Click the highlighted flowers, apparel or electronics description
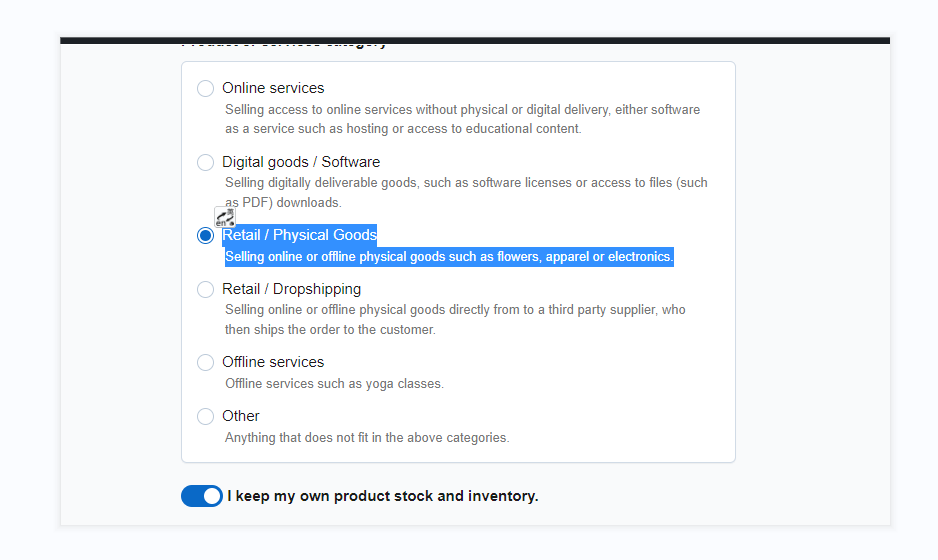 pos(449,257)
